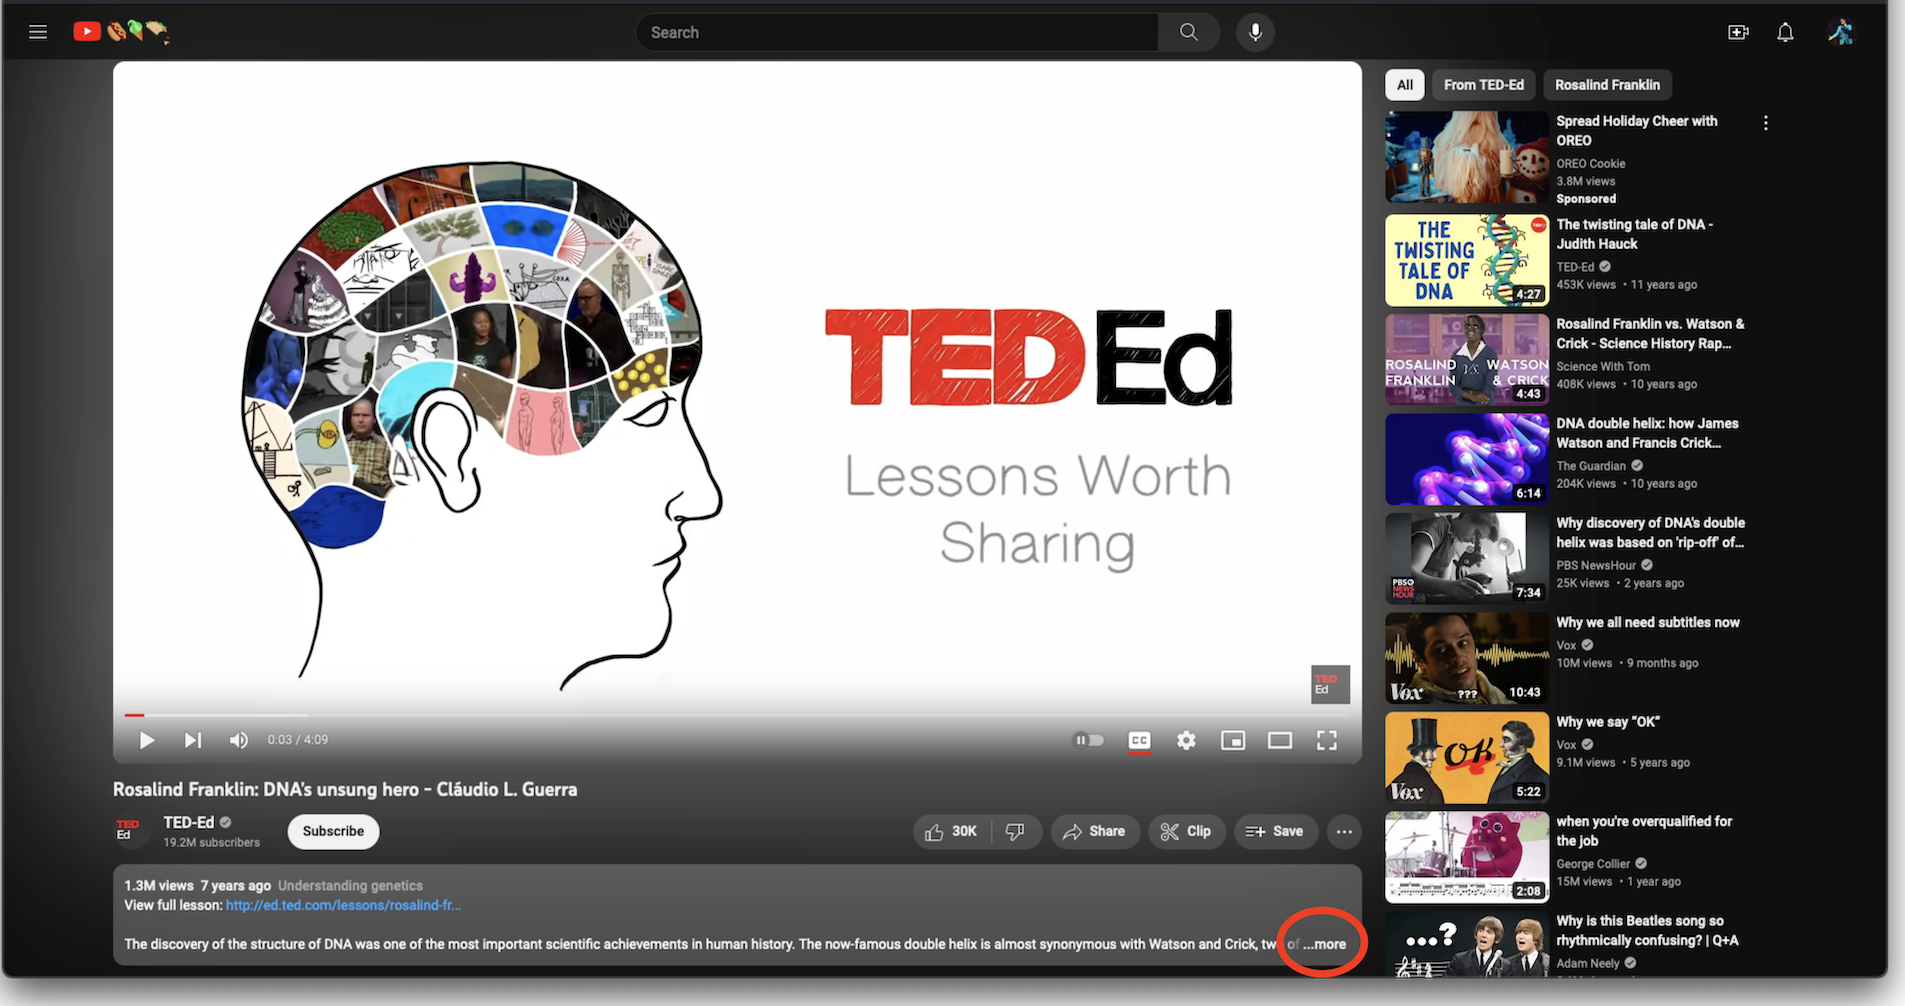Click the search magnifier button
The image size is (1905, 1006).
(x=1188, y=32)
